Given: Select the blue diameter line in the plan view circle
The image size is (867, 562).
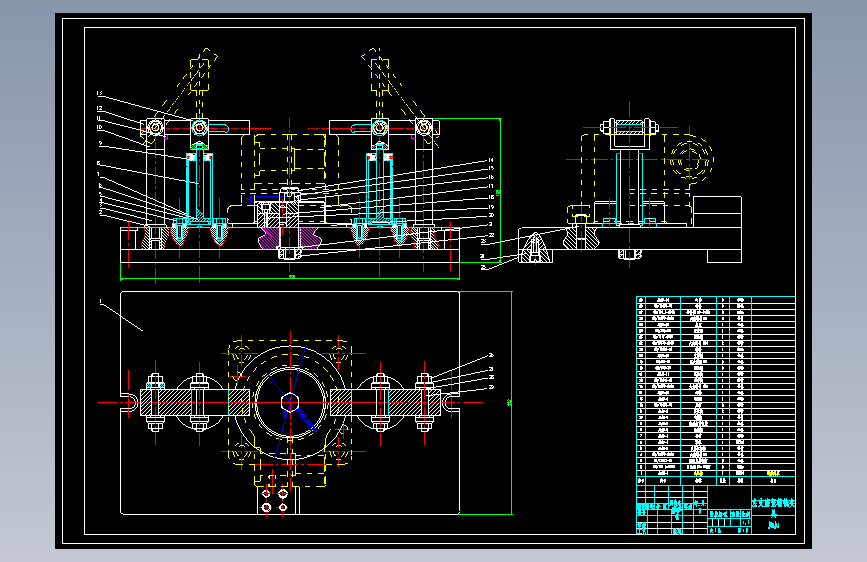Looking at the screenshot, I should 290,402.
